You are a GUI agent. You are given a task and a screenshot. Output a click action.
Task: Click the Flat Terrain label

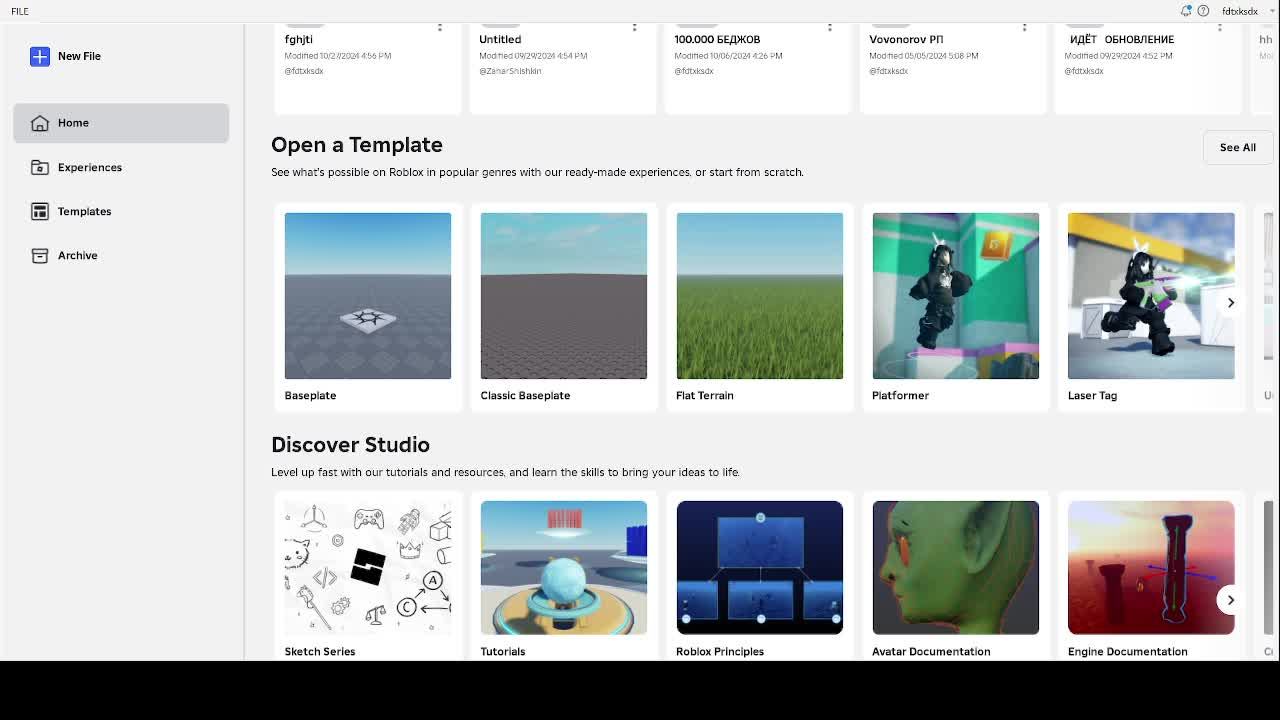[705, 395]
